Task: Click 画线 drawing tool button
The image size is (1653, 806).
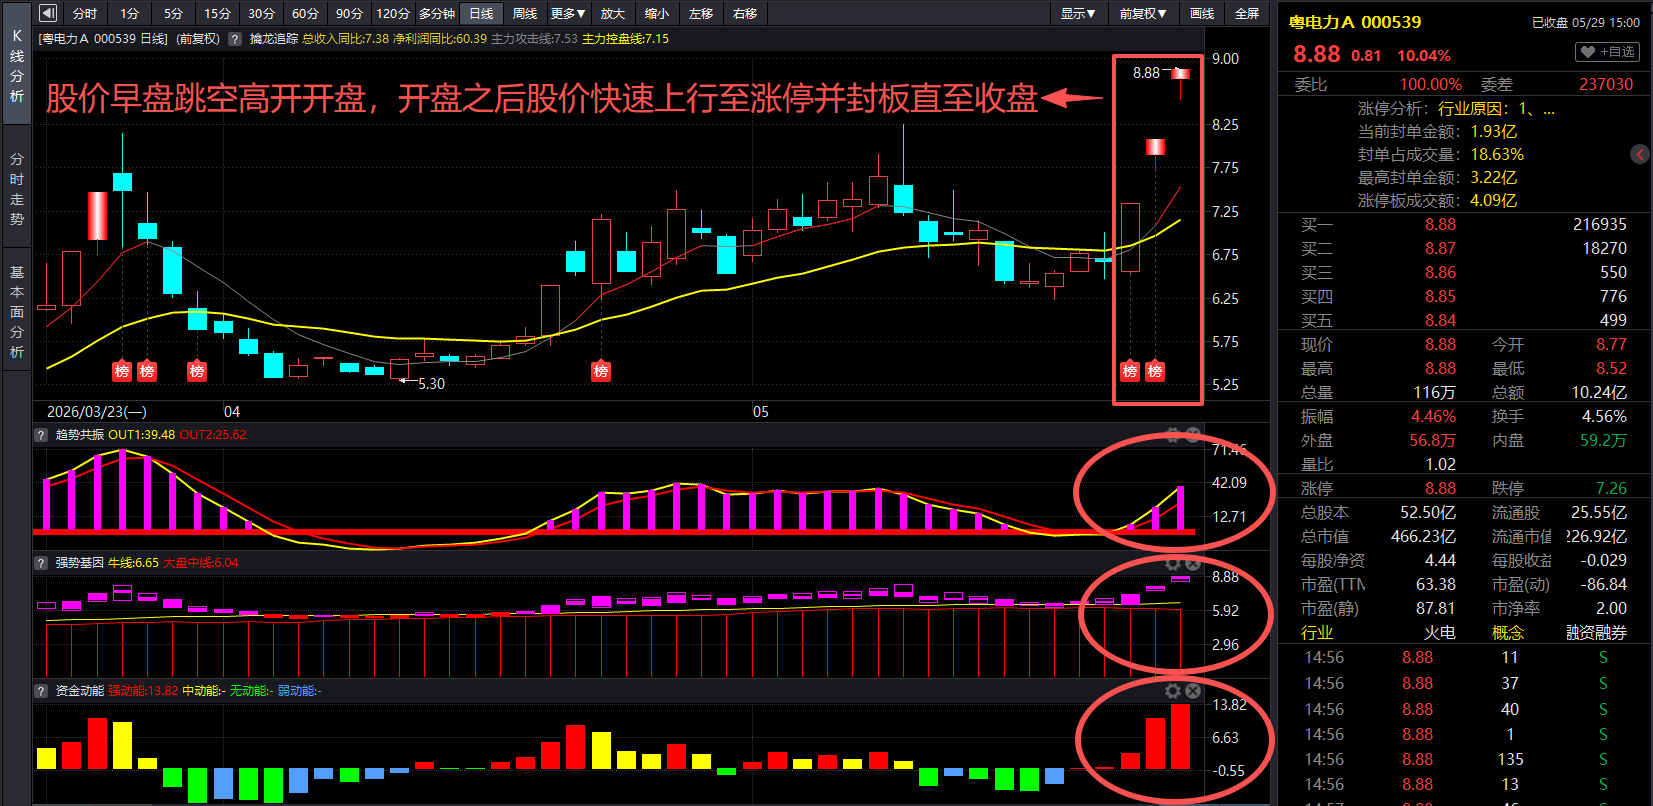Action: [1202, 13]
